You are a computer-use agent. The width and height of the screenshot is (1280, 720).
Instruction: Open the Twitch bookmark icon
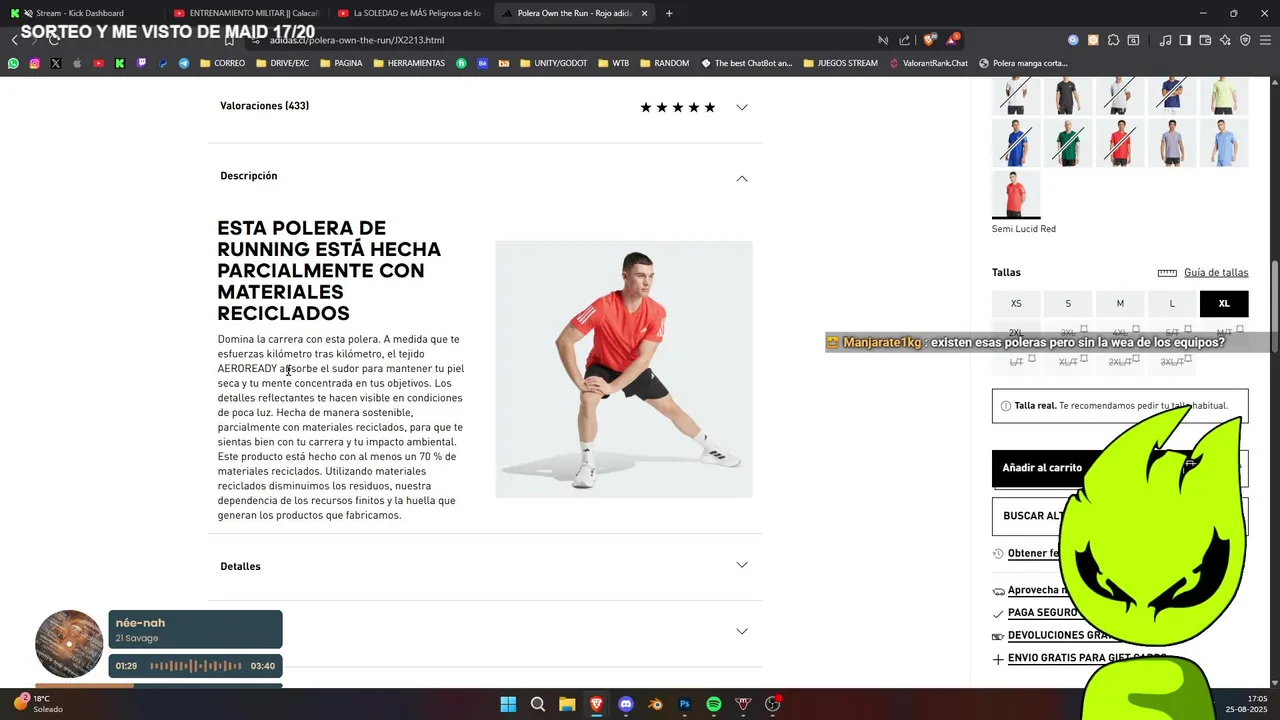141,63
